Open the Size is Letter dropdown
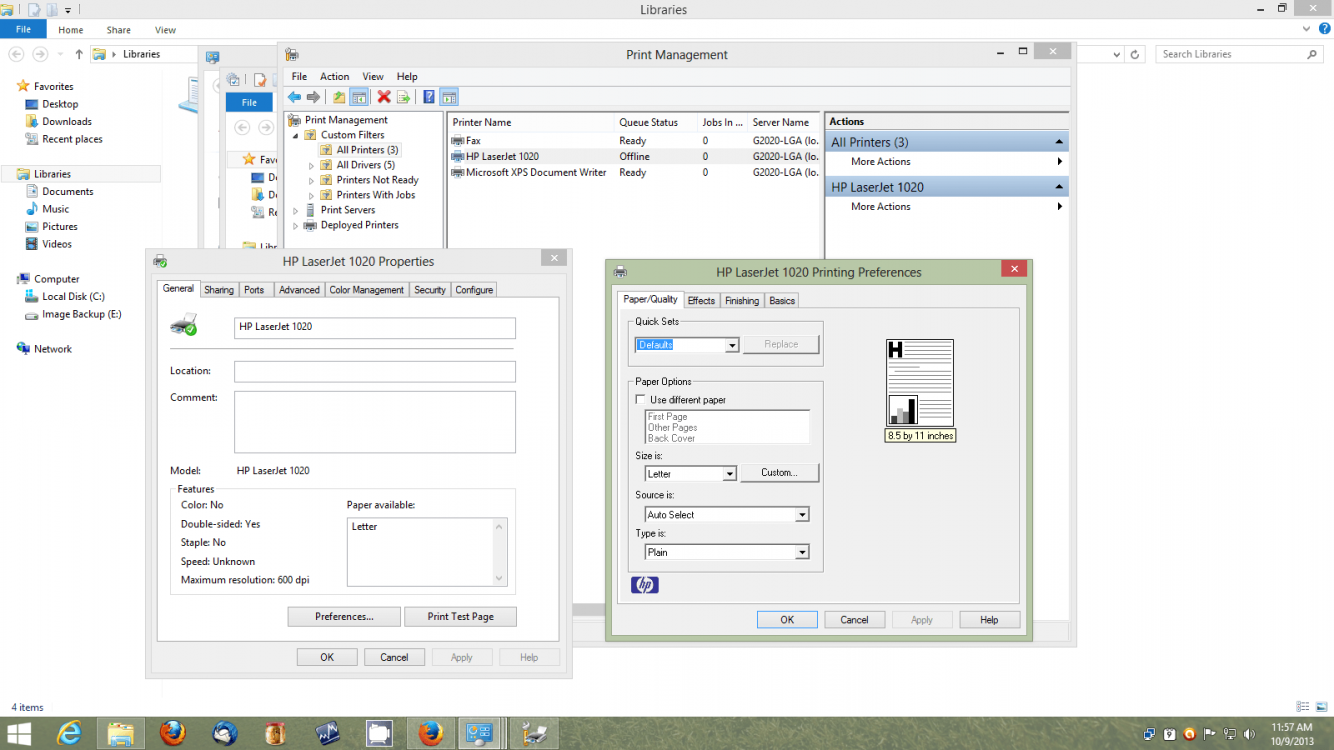The width and height of the screenshot is (1334, 750). (730, 474)
